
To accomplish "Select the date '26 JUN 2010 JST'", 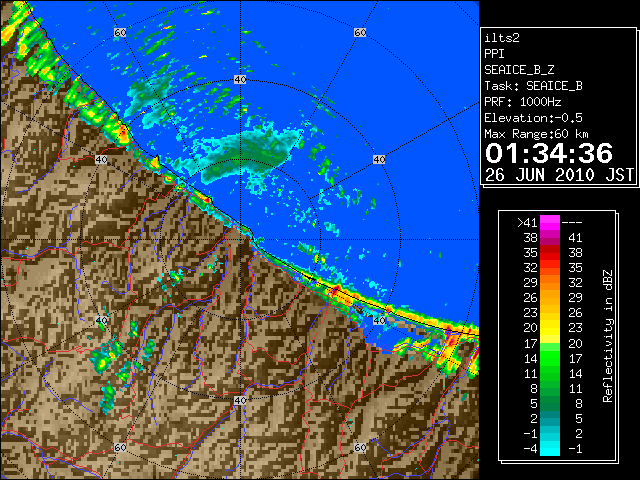I will (559, 175).
